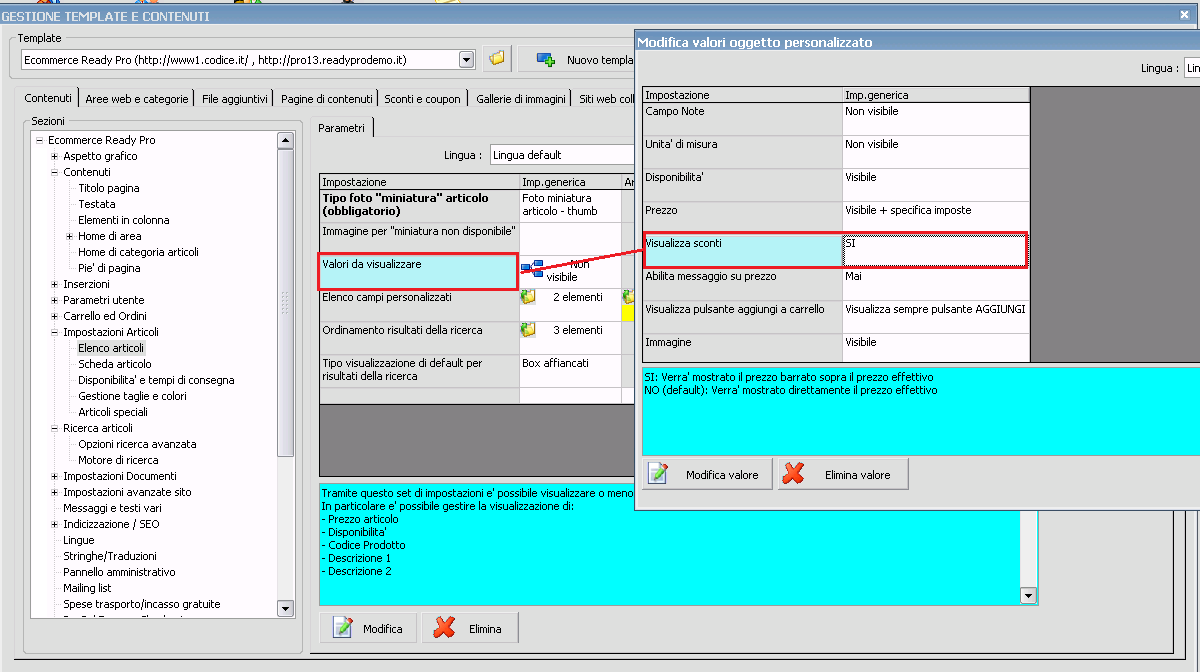Expand the Impostazioni Documenti node
The height and width of the screenshot is (672, 1200).
tap(54, 476)
